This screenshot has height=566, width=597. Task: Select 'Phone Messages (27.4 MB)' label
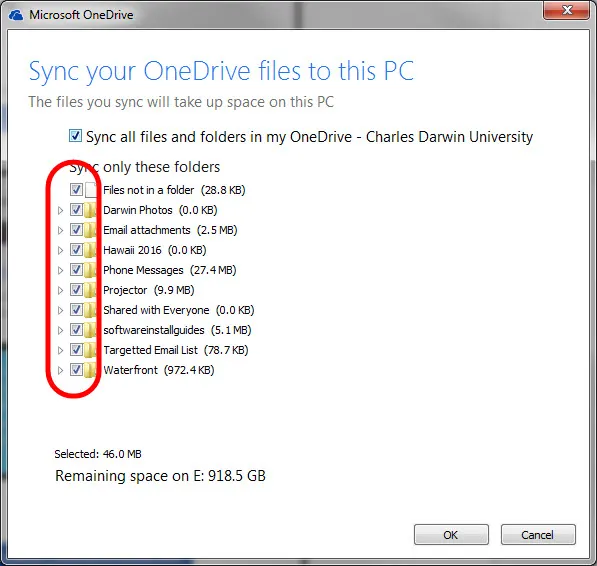[x=170, y=270]
